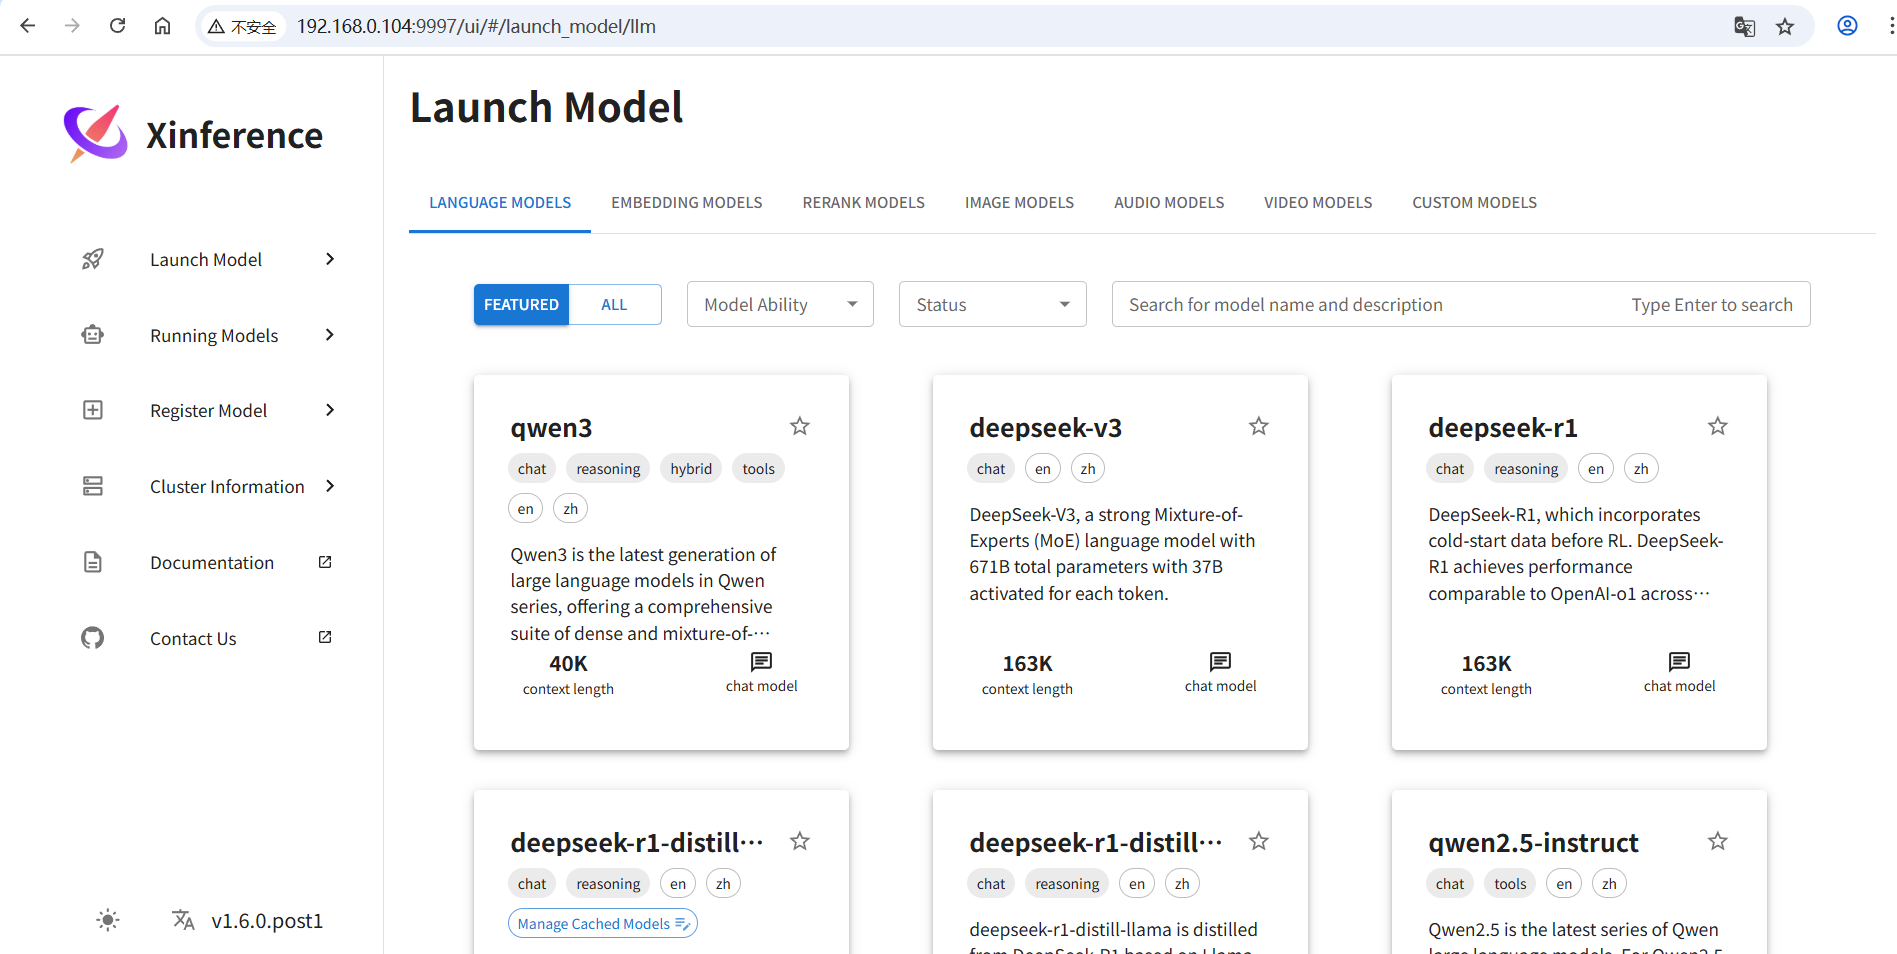Favorite the first deepseek-r1-distill card star
This screenshot has height=954, width=1897.
(x=800, y=841)
